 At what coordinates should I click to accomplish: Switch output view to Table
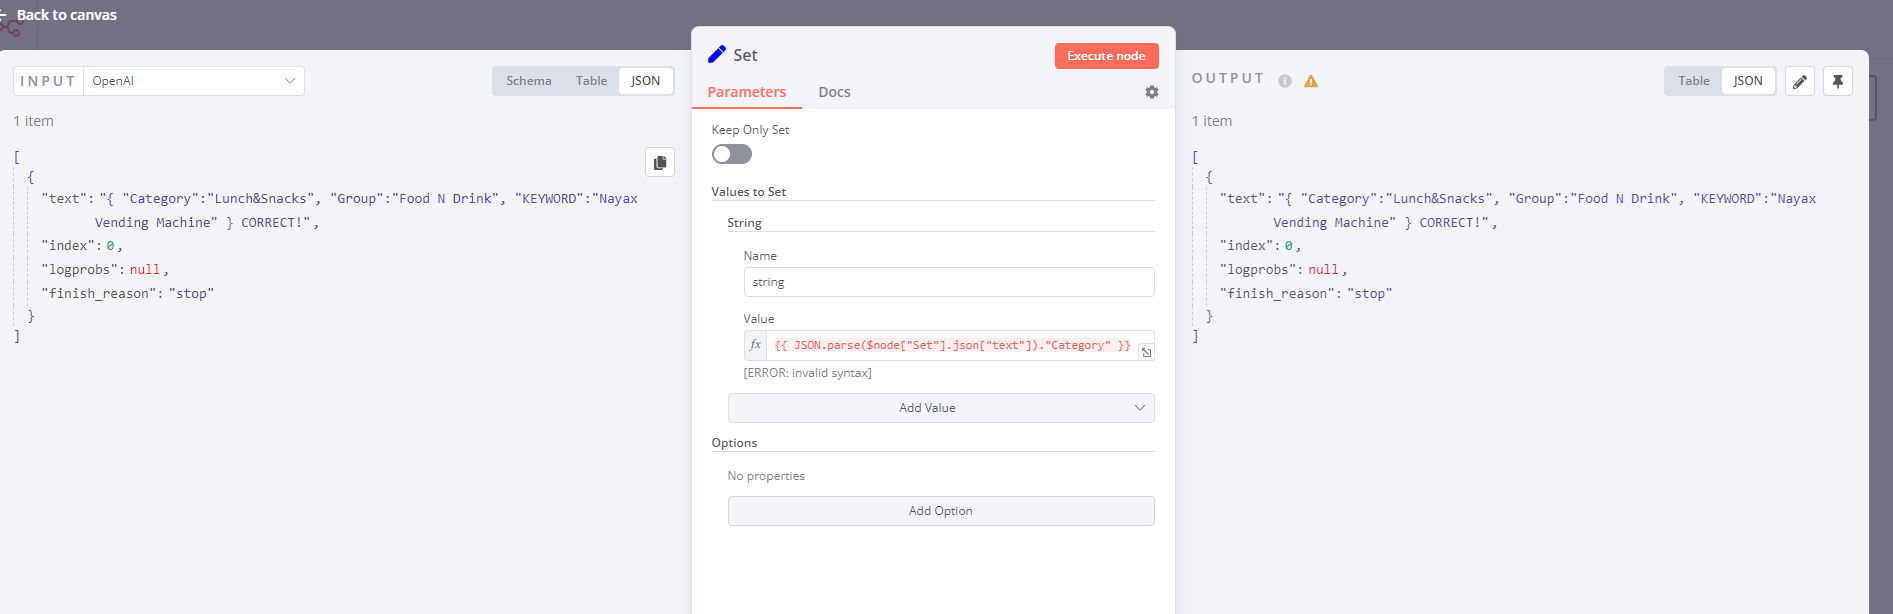click(1694, 81)
